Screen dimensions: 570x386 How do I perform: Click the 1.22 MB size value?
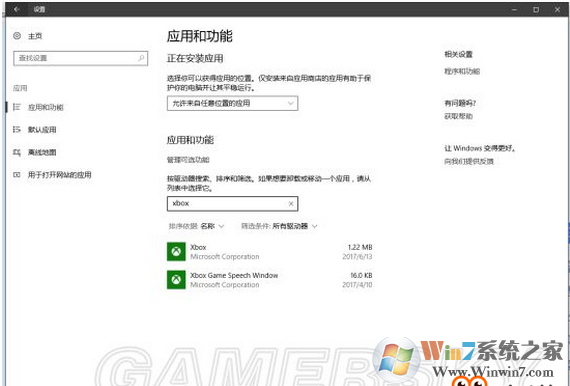360,247
